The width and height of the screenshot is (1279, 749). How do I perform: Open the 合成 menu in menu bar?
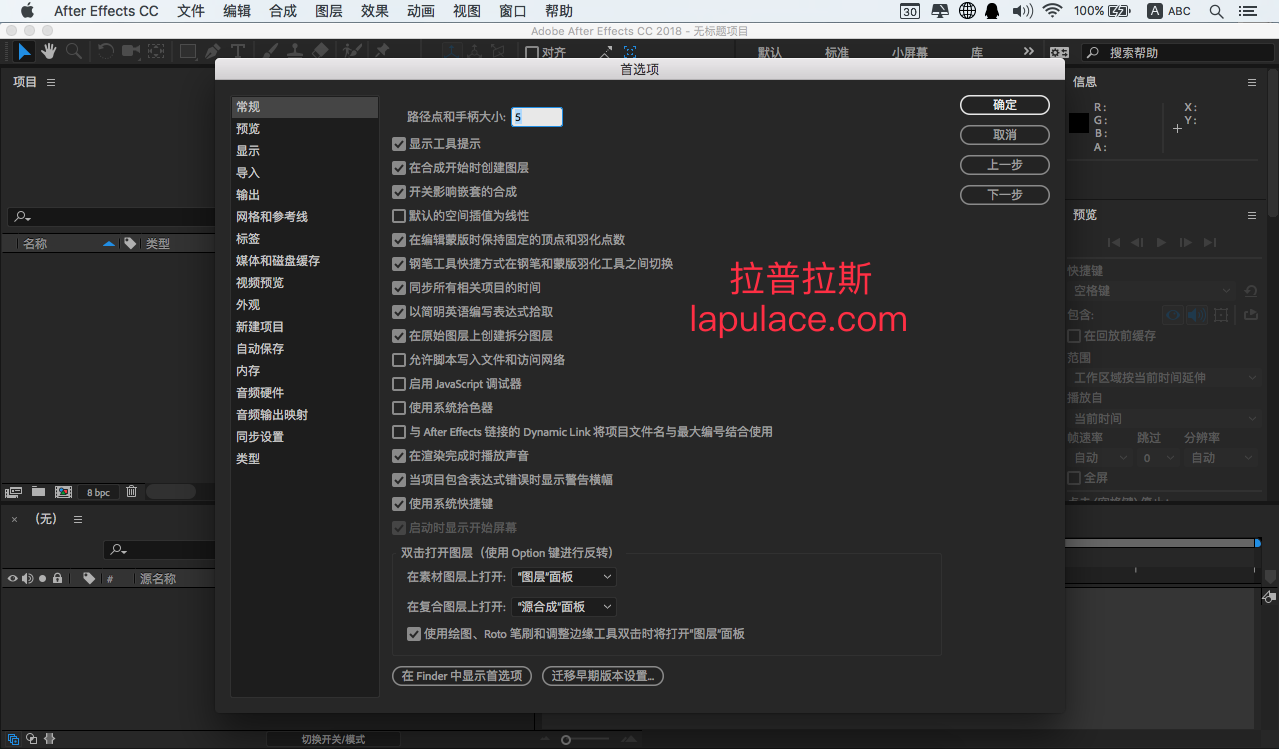[283, 11]
